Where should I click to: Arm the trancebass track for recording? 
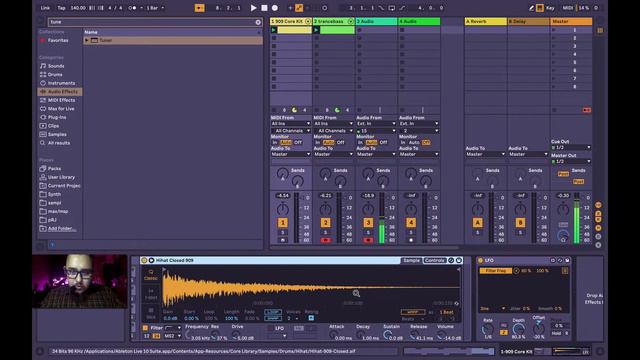tap(325, 240)
